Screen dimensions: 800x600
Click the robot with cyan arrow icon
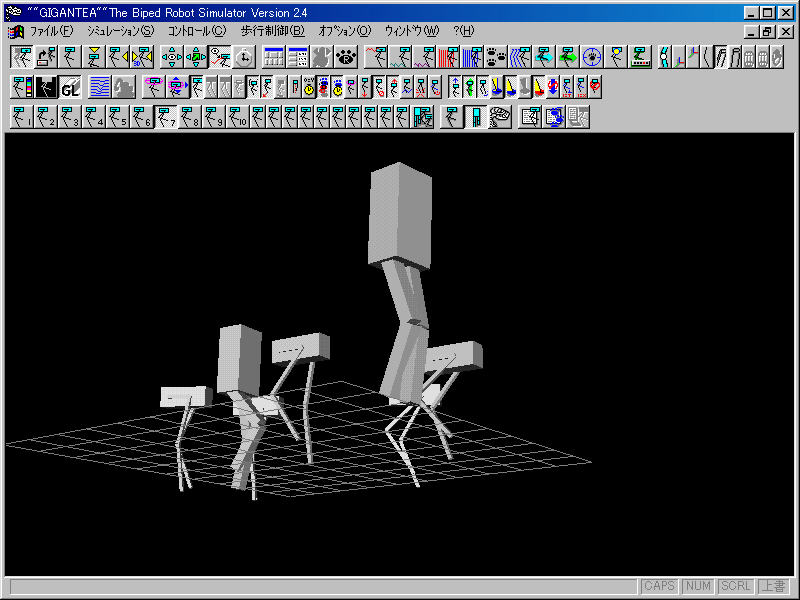[544, 57]
